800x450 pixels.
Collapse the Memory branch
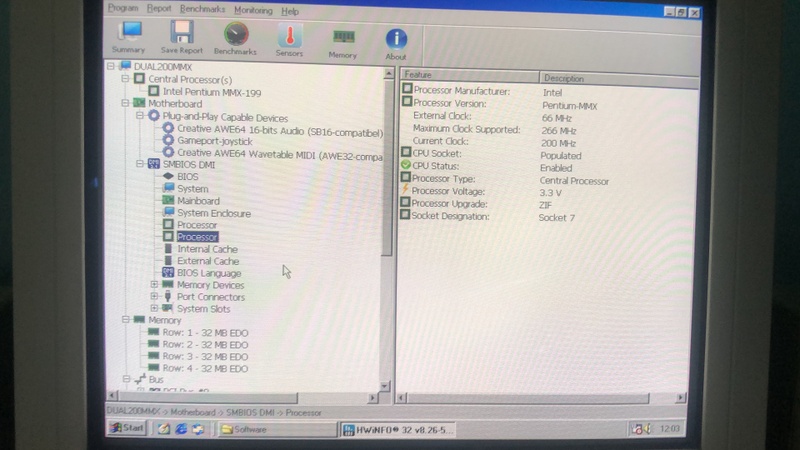126,319
